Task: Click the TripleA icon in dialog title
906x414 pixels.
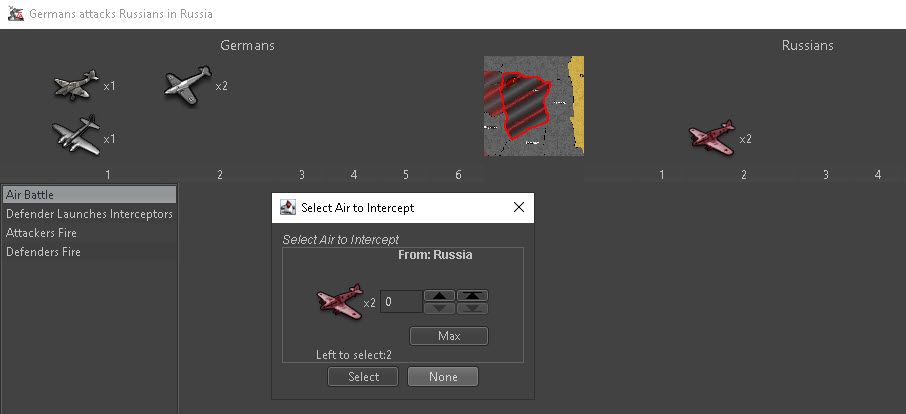Action: pos(288,208)
